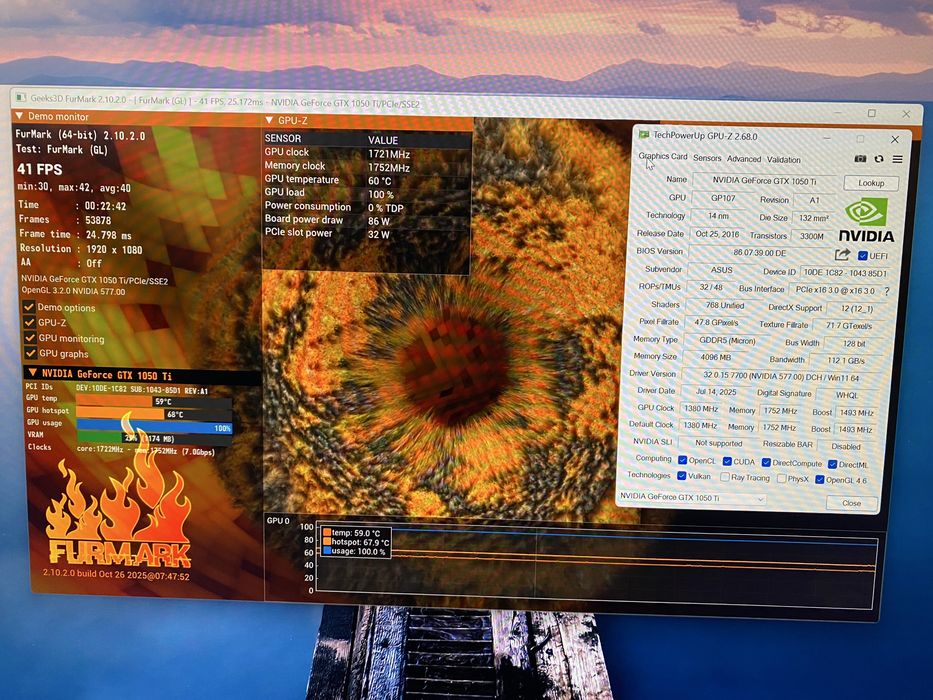This screenshot has width=933, height=700.
Task: Toggle the Vulkan checkbox
Action: 681,476
